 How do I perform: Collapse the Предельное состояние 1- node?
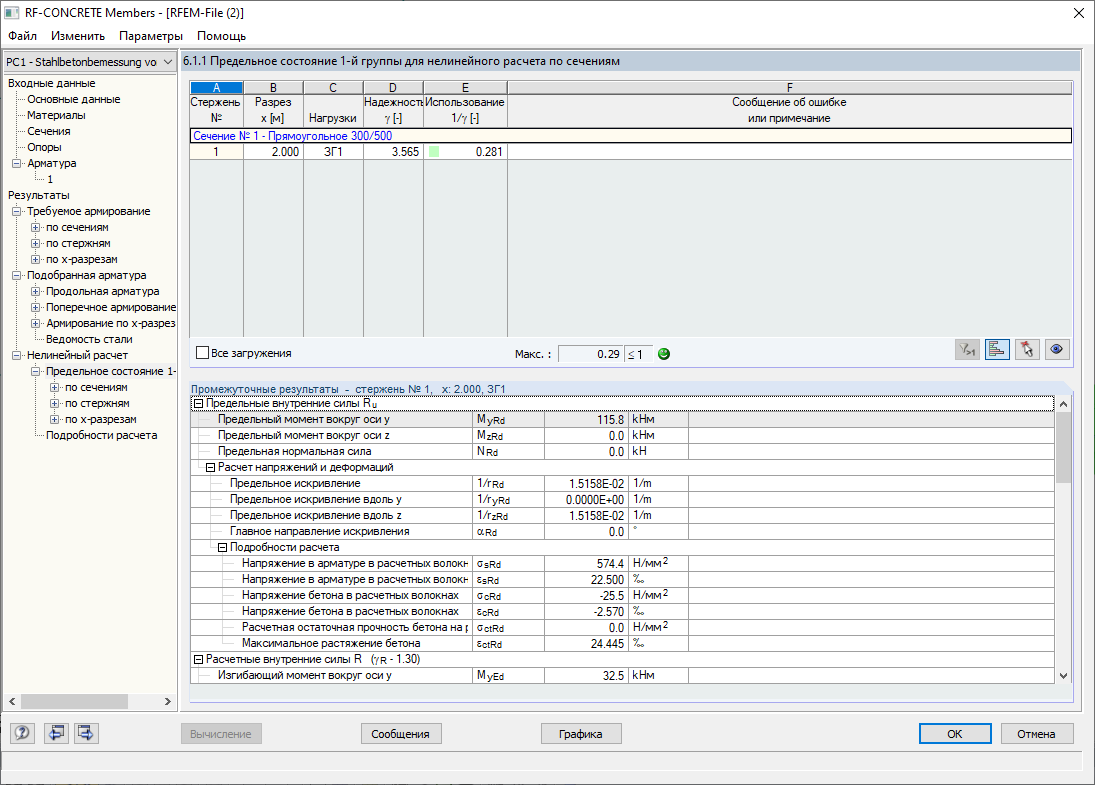pos(36,372)
